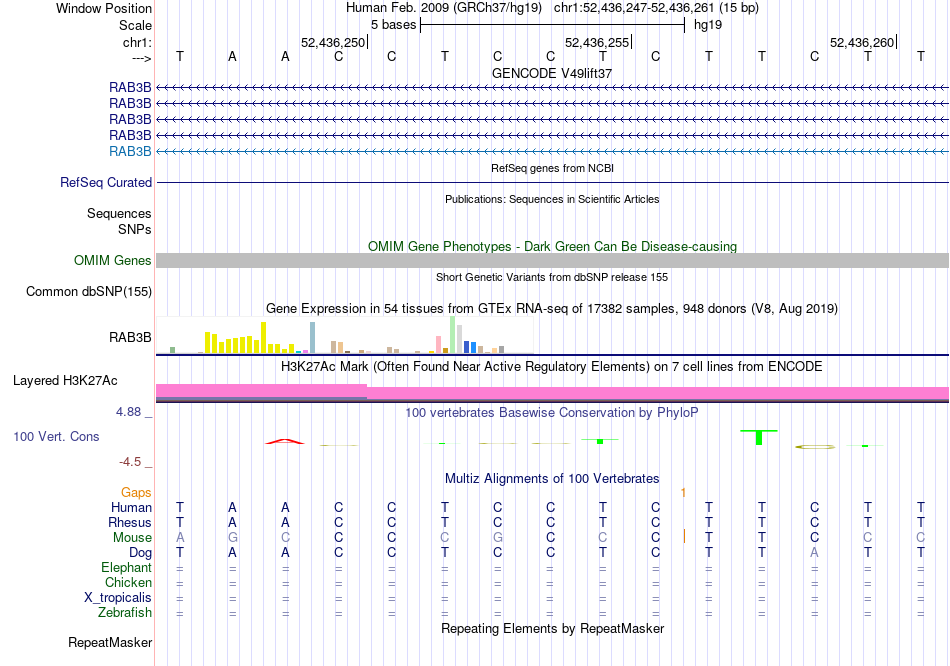Click the '--->' sequence direction label

(142, 58)
